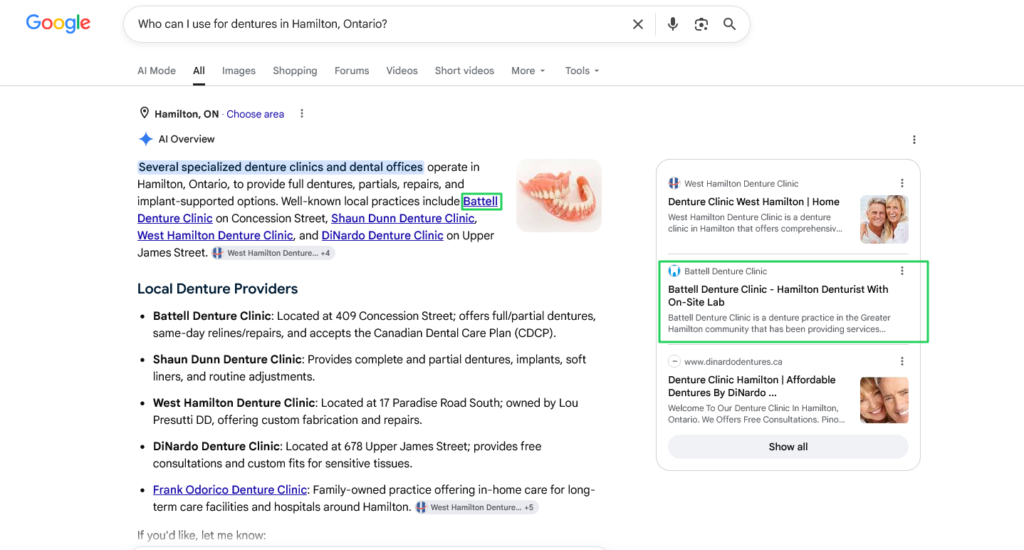Click the AI Overview sparkle icon

pos(146,139)
